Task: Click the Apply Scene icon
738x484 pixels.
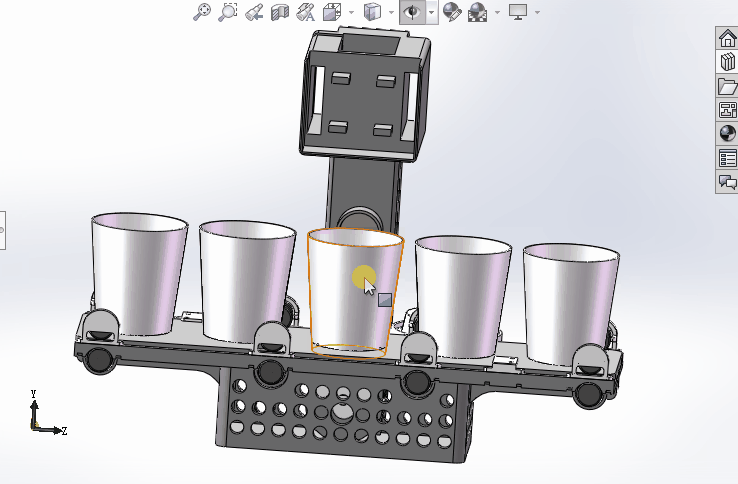Action: pos(477,12)
